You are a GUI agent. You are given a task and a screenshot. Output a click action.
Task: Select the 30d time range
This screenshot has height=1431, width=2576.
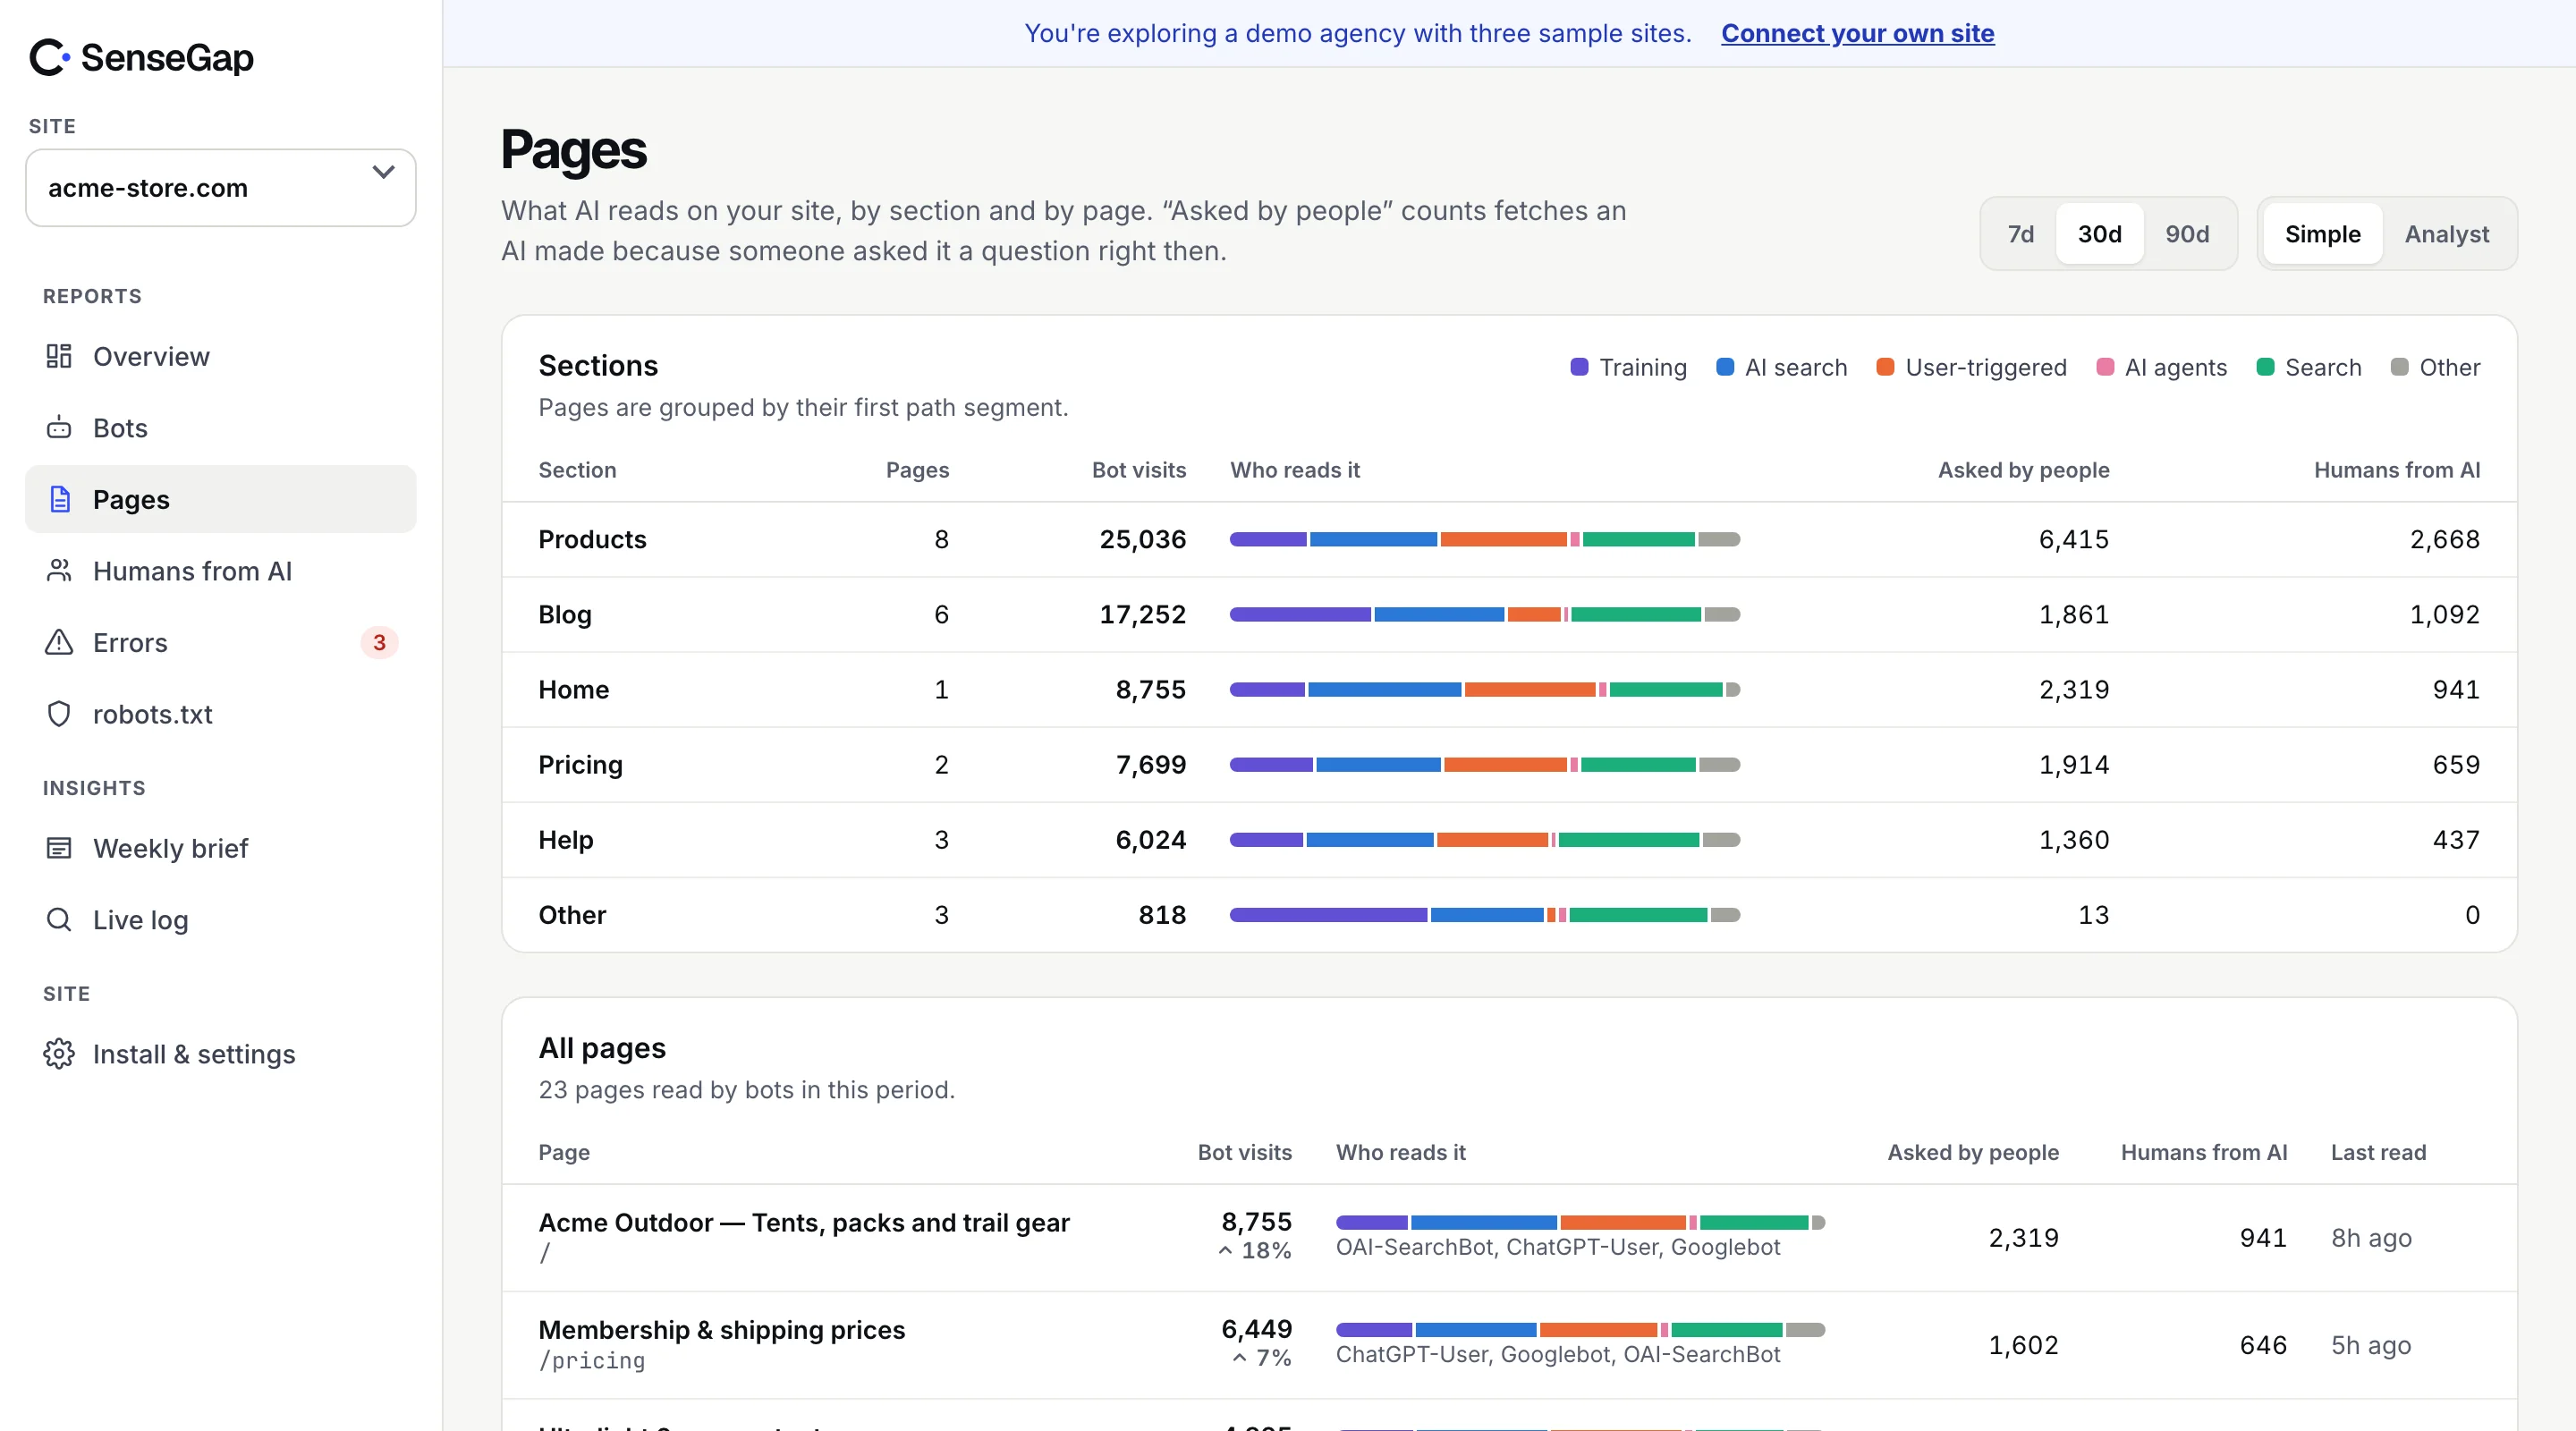[2099, 233]
